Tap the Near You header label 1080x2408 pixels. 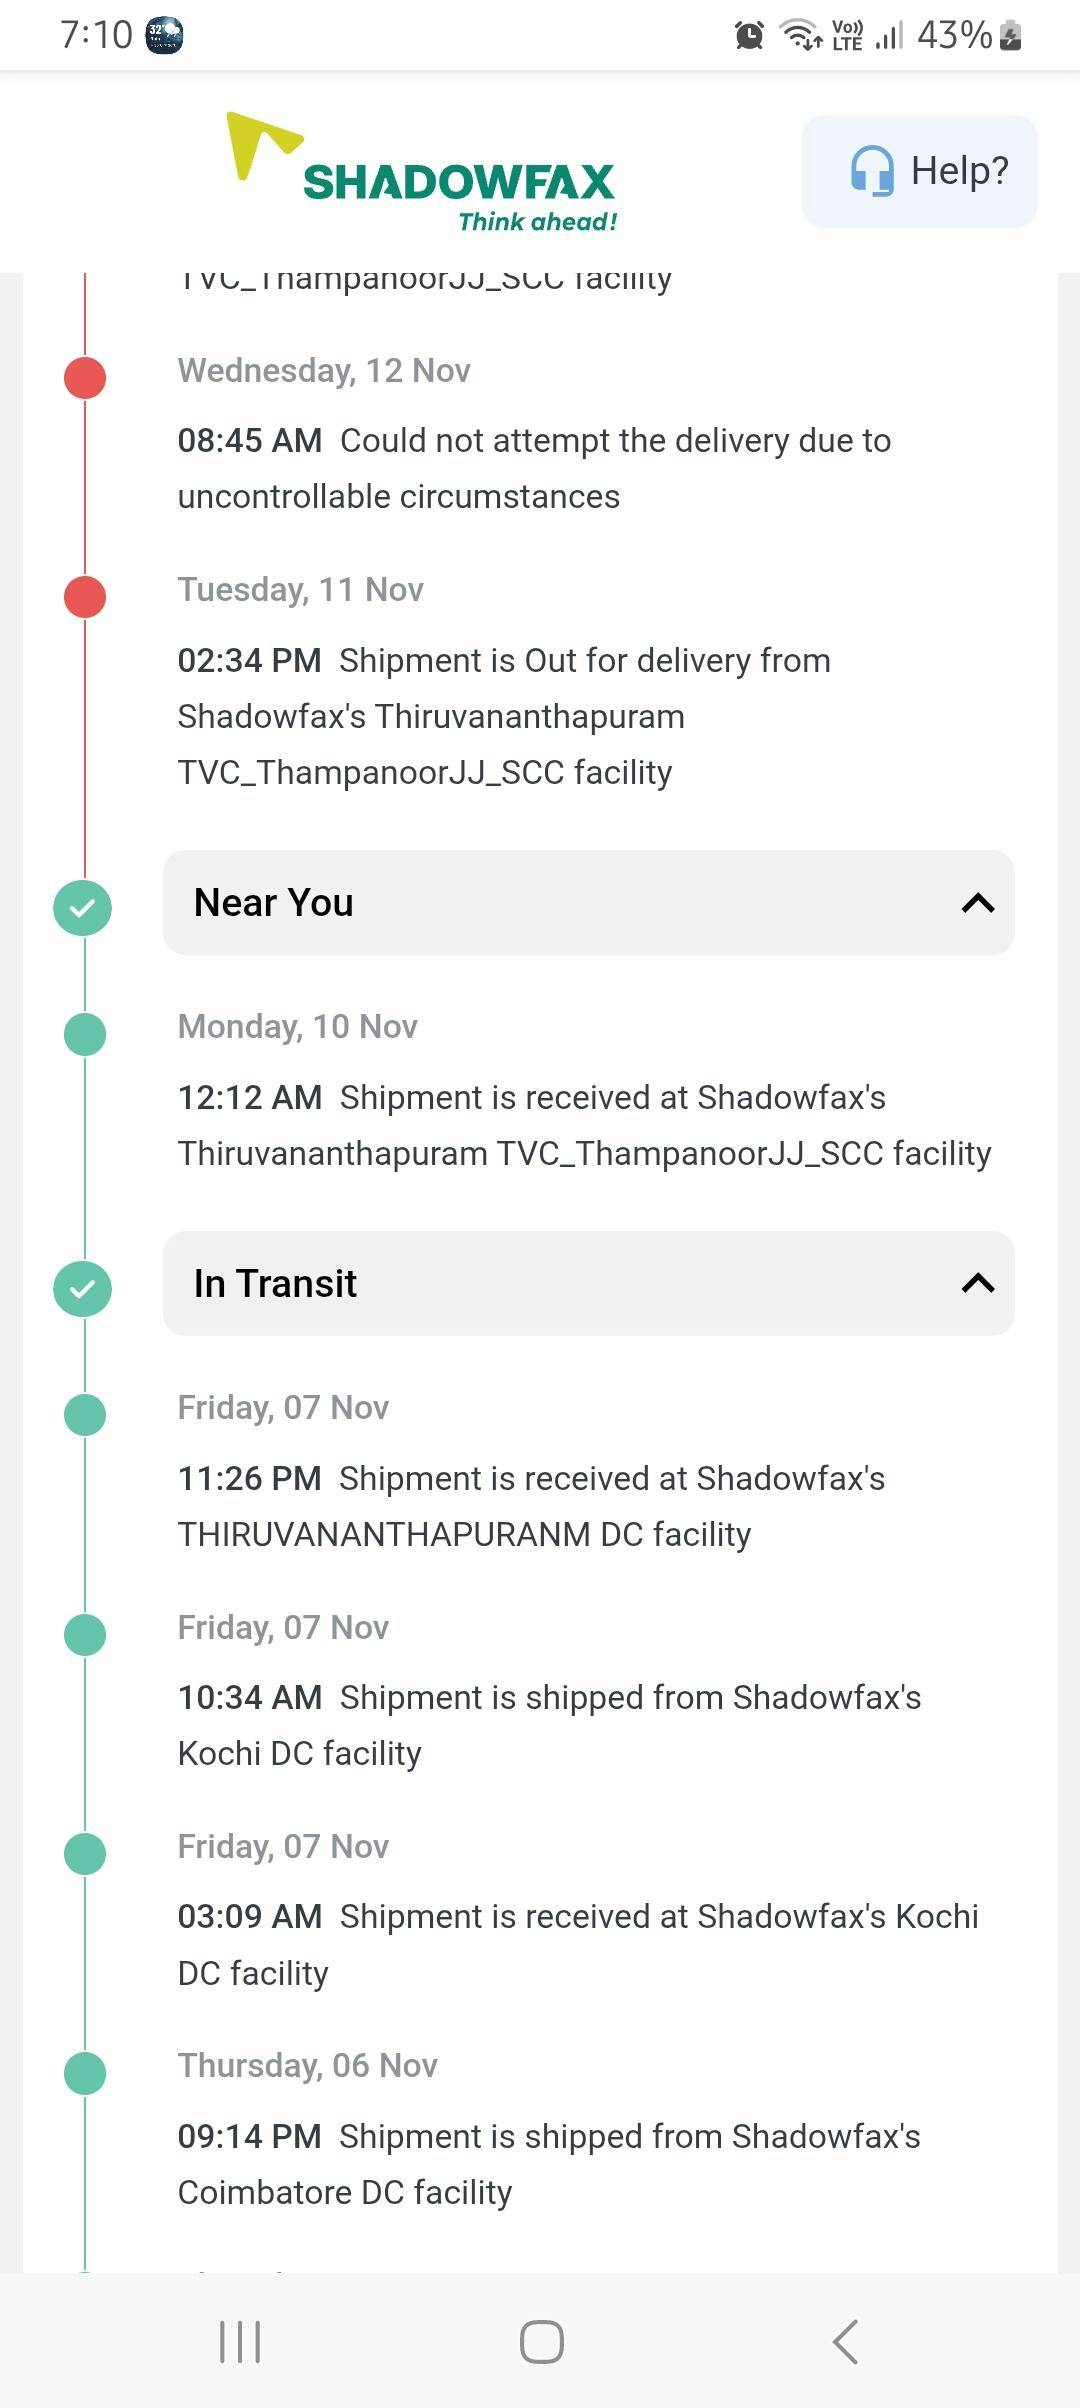274,903
